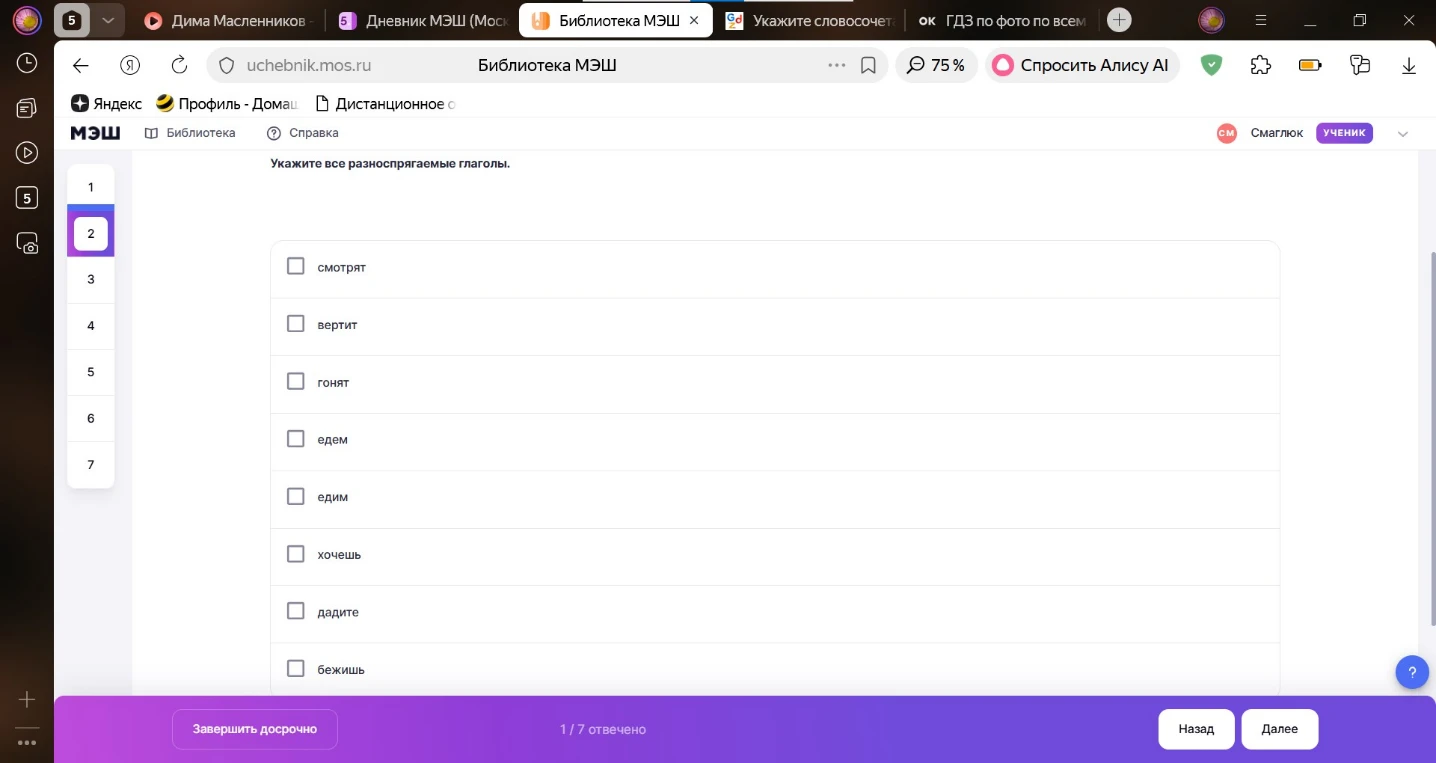Open browser downloads arrow icon

click(1408, 65)
